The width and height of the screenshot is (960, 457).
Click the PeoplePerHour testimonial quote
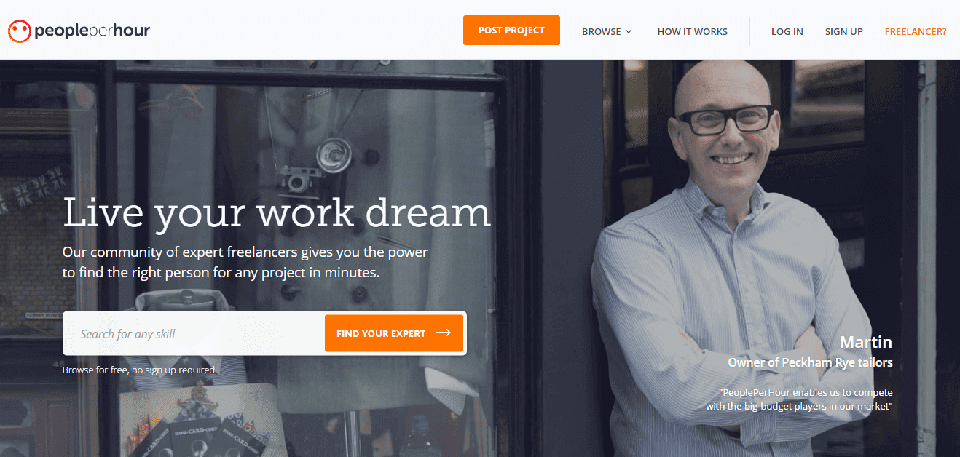(x=806, y=399)
